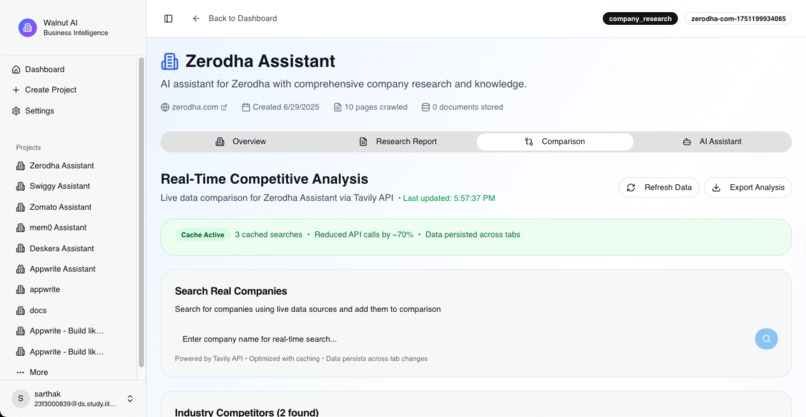Click the large blue Zerodha Assistant header icon

[170, 61]
